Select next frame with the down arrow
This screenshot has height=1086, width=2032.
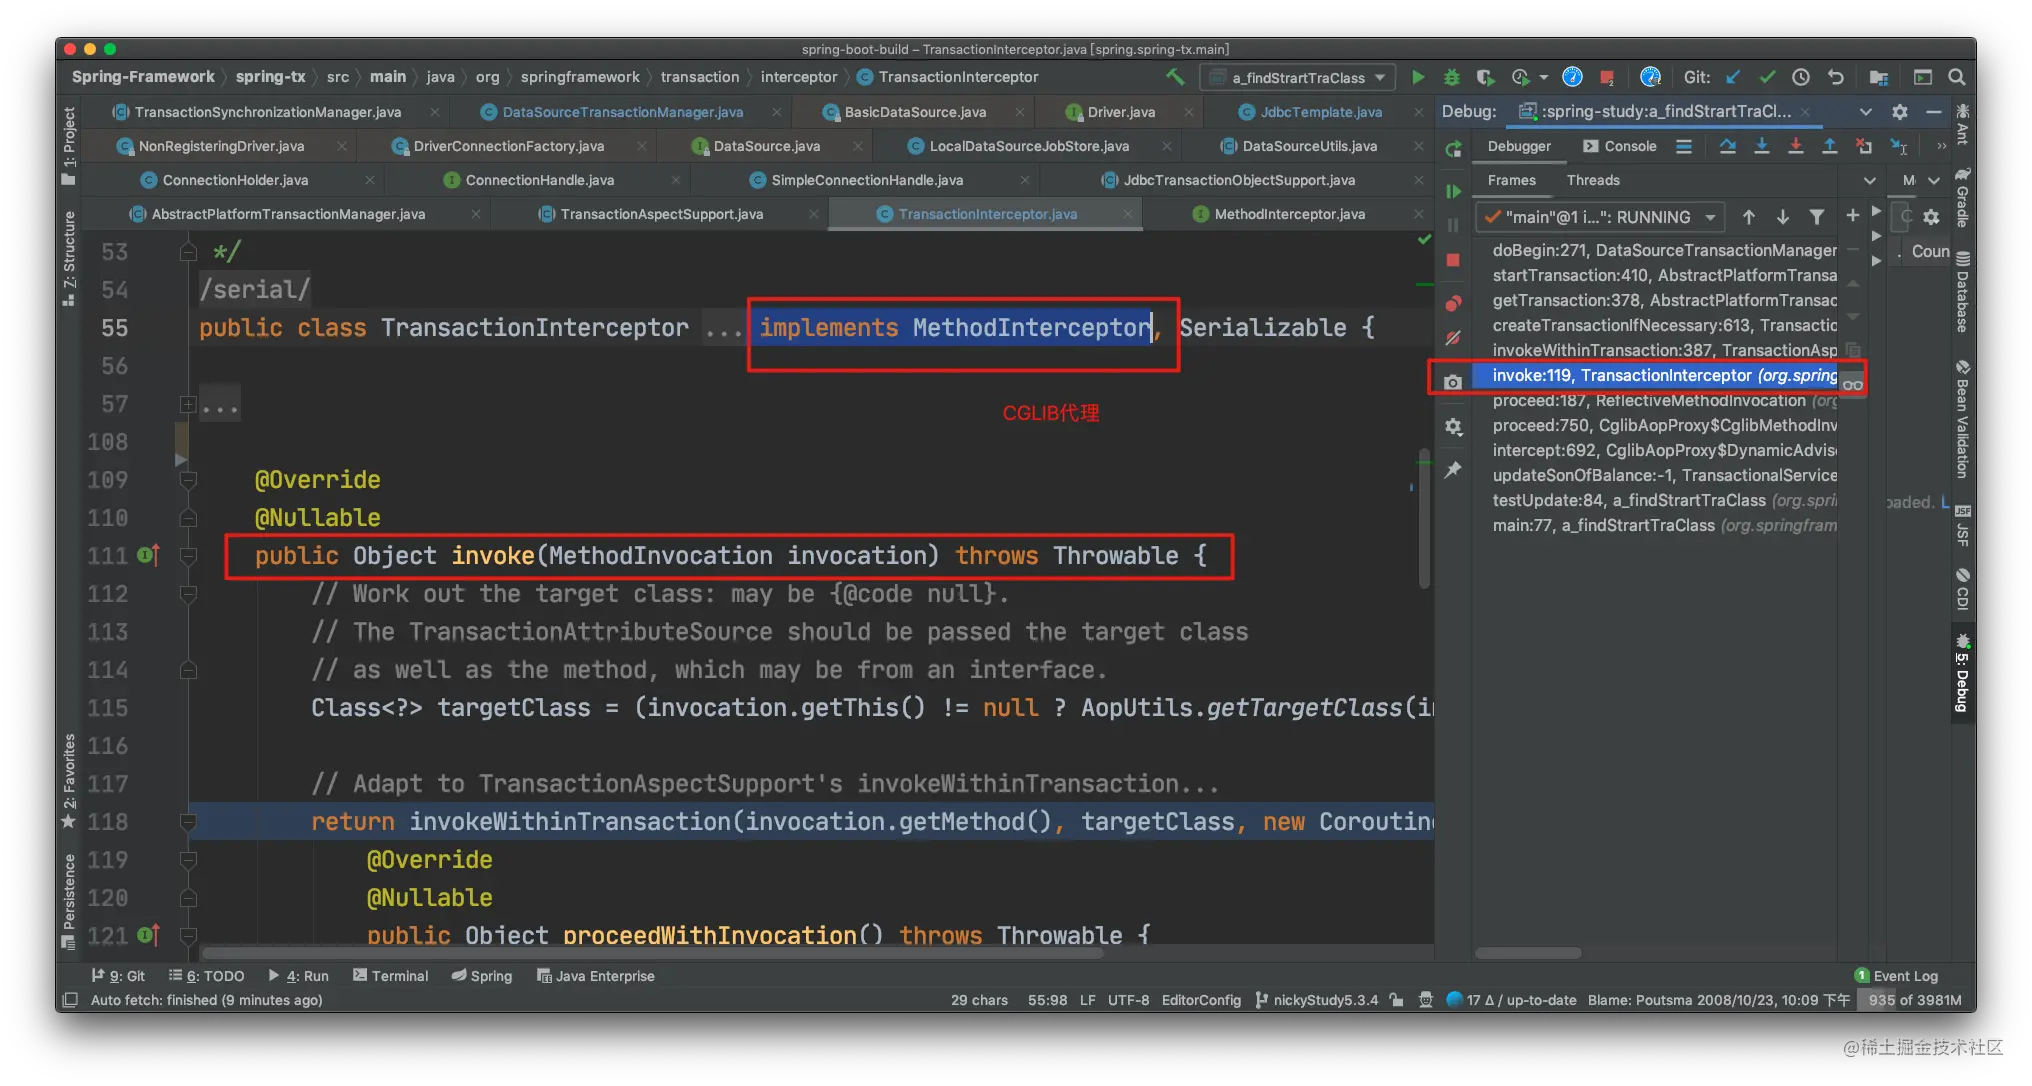(1782, 217)
